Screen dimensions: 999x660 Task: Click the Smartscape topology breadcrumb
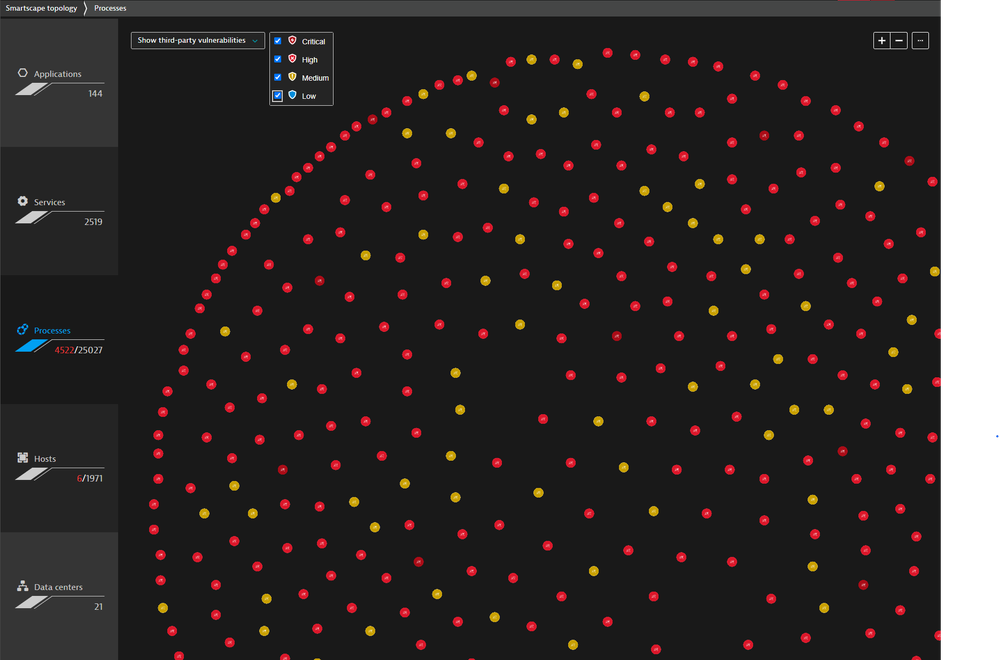coord(41,8)
